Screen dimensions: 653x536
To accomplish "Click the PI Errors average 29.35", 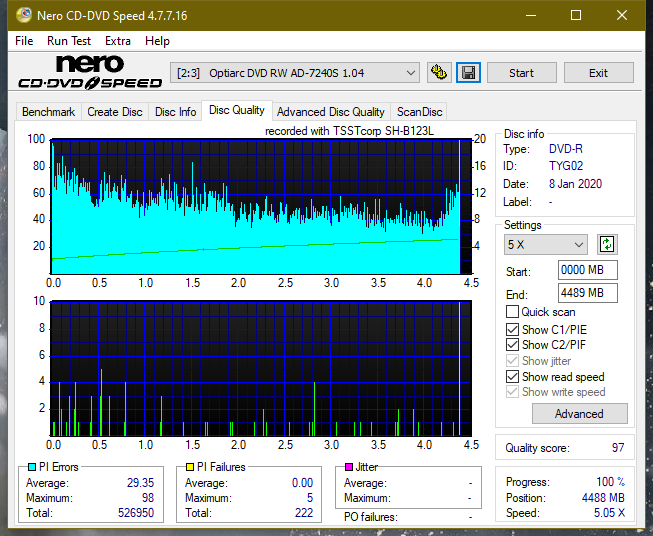I will (x=140, y=483).
